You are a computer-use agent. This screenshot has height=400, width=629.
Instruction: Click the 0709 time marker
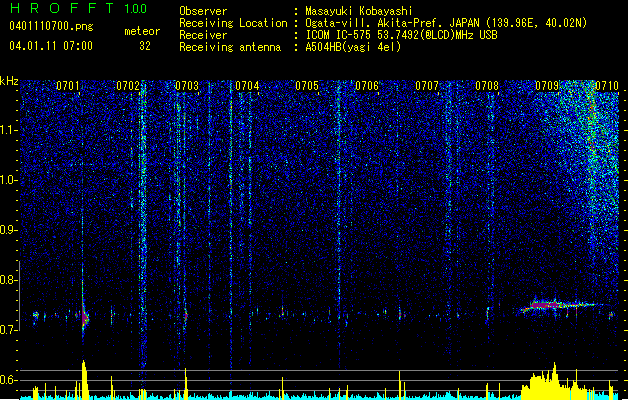tap(547, 86)
